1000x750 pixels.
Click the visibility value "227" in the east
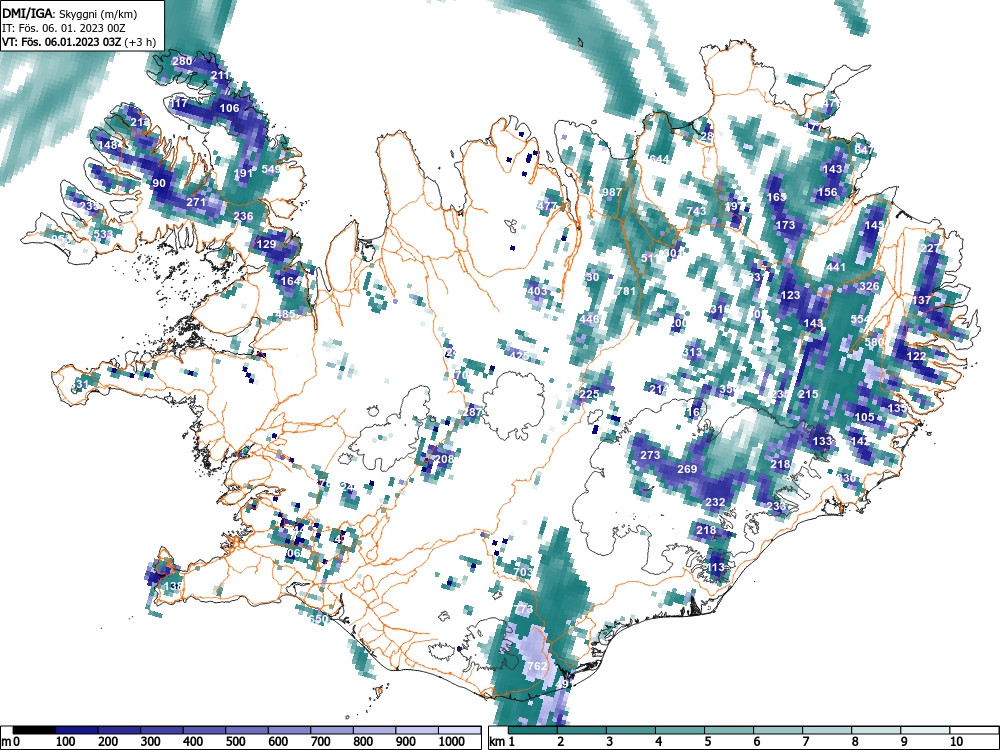coord(930,248)
